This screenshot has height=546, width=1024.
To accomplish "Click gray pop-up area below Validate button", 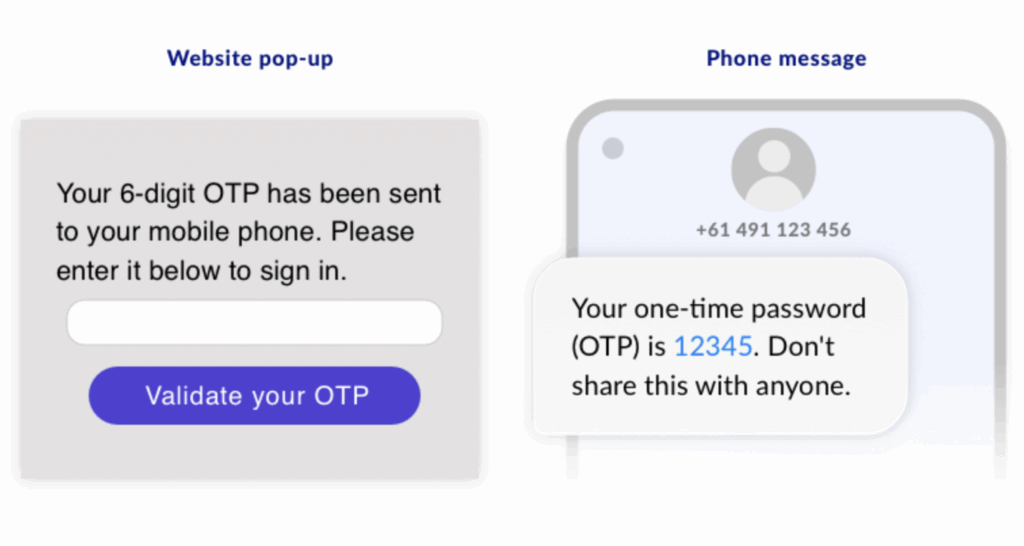I will coord(250,452).
